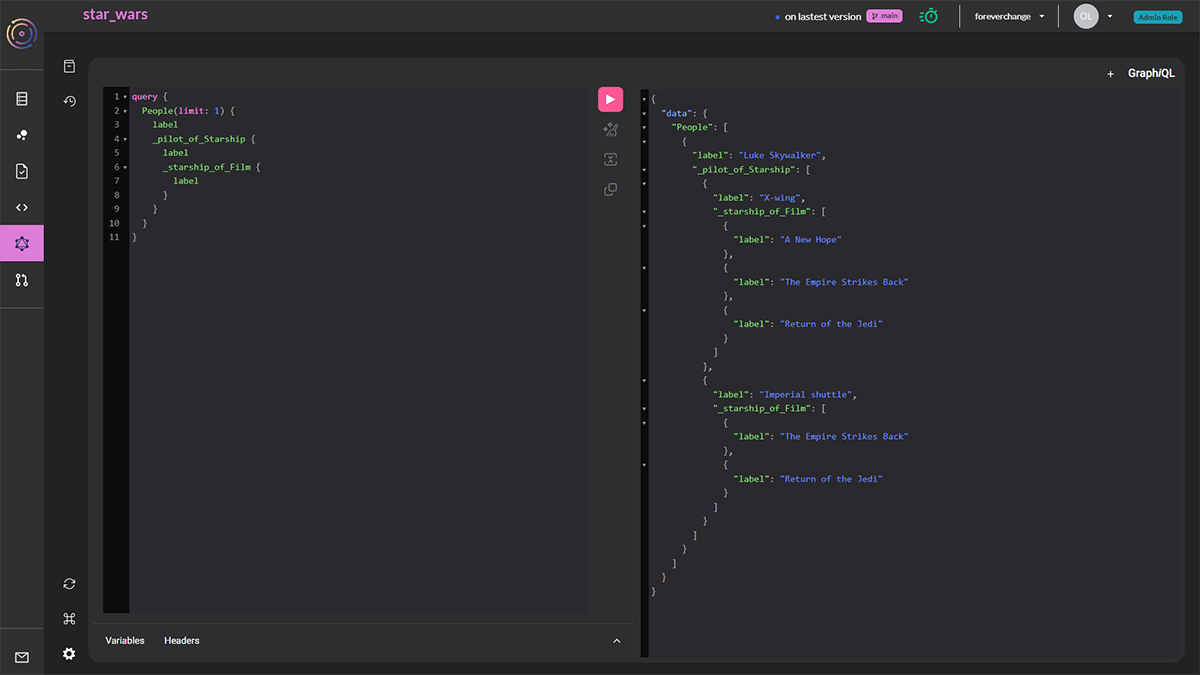This screenshot has height=675, width=1200.
Task: Prettify the query using the brush icon
Action: click(610, 128)
